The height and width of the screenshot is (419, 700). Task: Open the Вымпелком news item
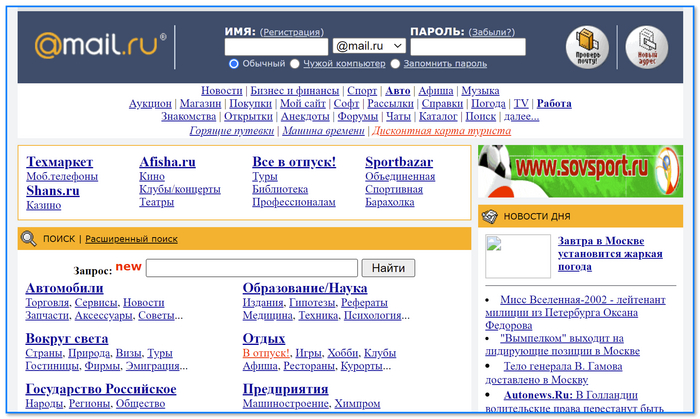coord(562,345)
